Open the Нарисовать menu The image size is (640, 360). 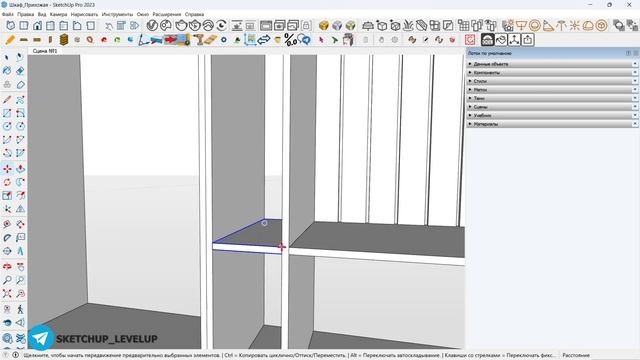pyautogui.click(x=84, y=14)
